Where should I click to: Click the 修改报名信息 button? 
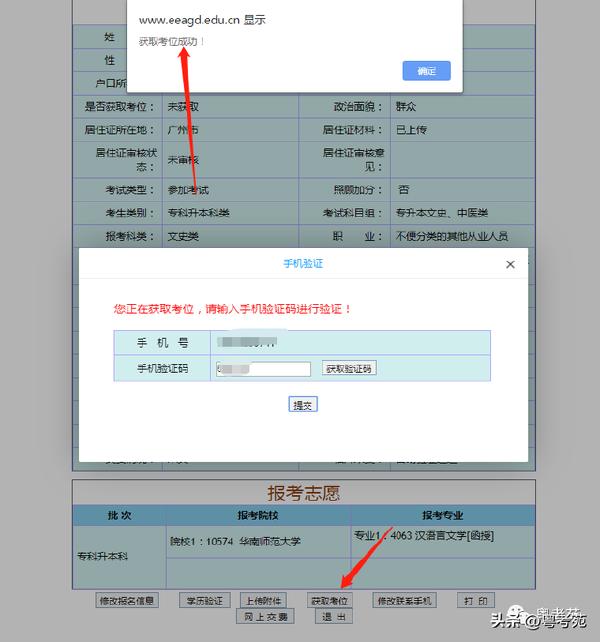[127, 601]
